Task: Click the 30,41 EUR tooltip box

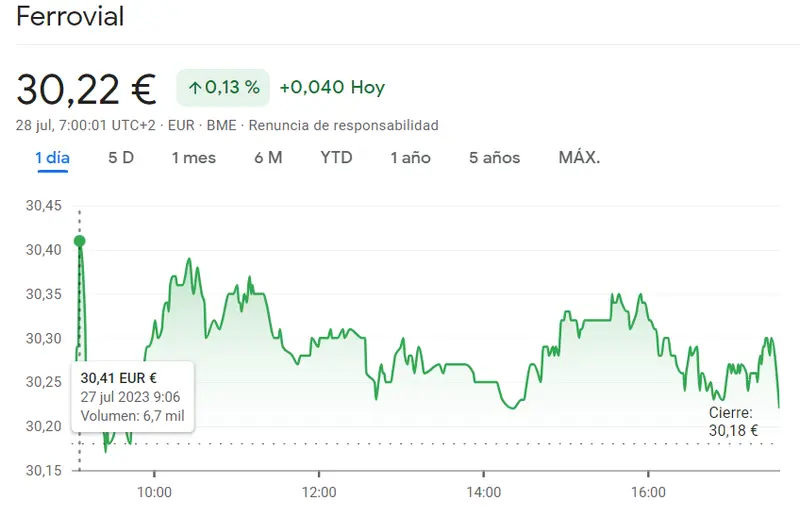Action: tap(133, 397)
